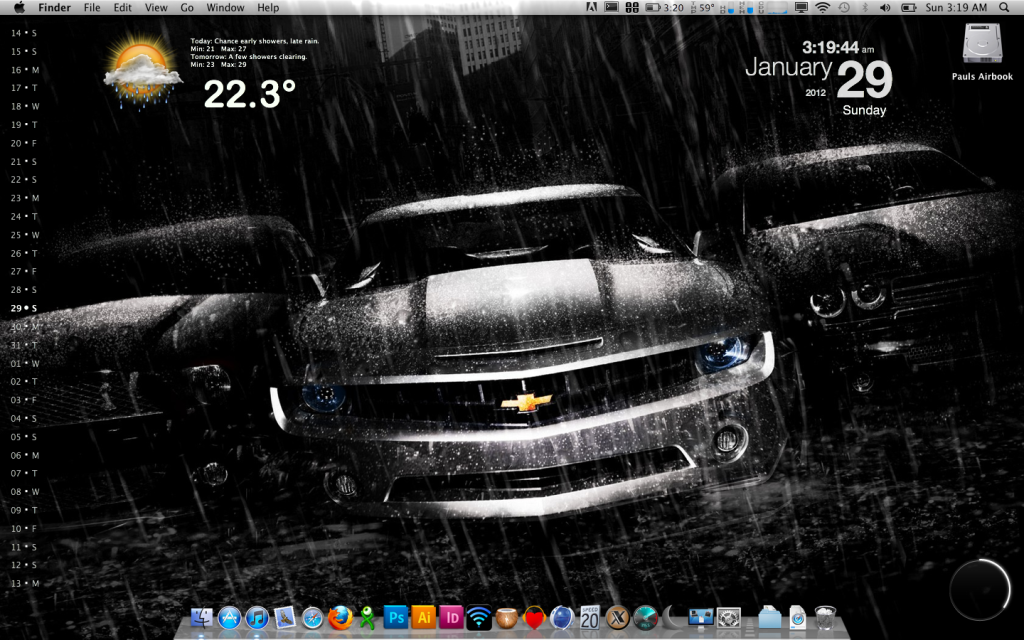Launch InDesign from the dock
This screenshot has height=640, width=1024.
point(451,617)
